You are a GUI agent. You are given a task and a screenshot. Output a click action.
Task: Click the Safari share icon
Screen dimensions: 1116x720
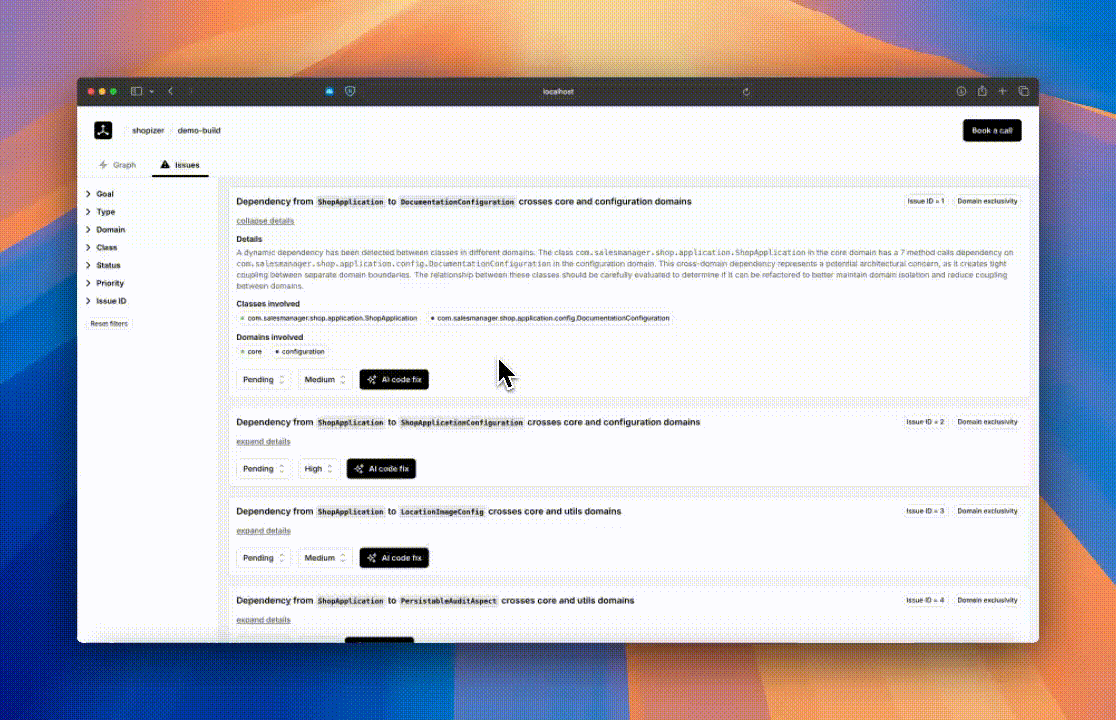[x=982, y=91]
